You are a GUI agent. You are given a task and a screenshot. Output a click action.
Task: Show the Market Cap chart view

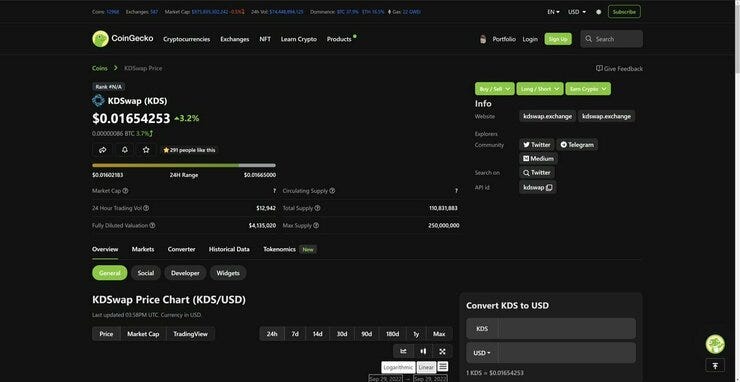(143, 334)
